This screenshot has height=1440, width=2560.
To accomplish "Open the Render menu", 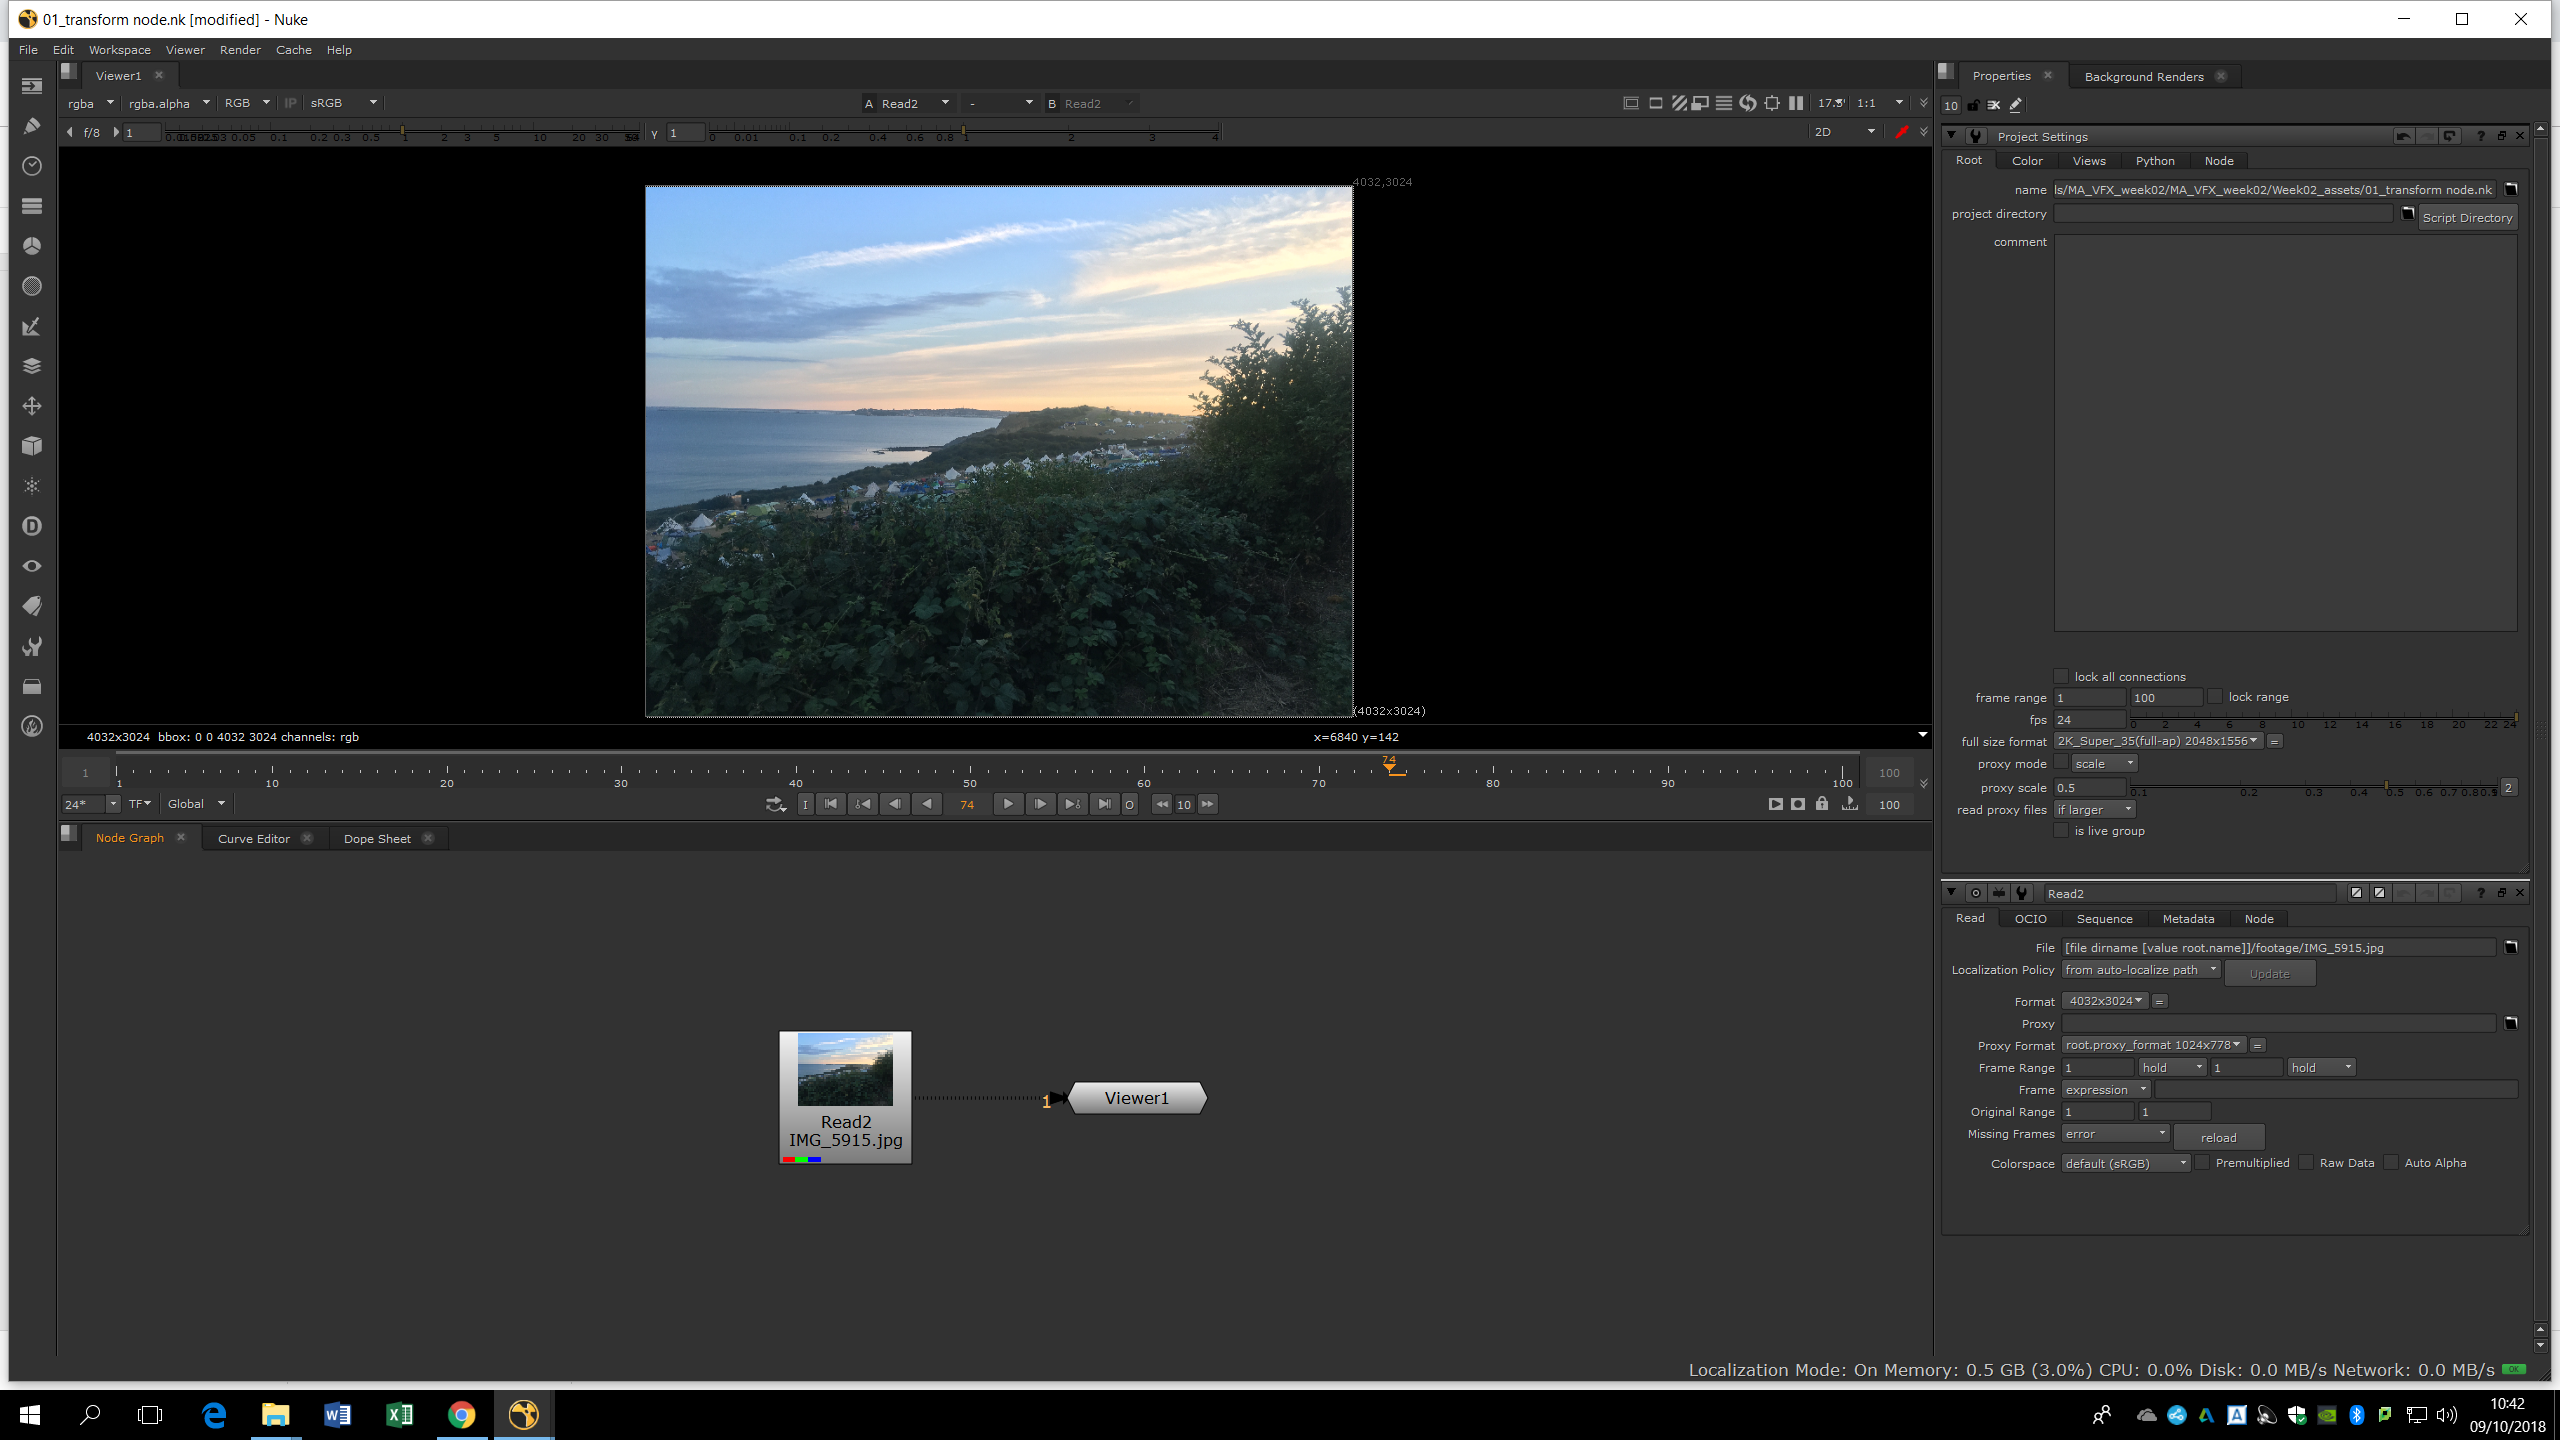I will [240, 50].
